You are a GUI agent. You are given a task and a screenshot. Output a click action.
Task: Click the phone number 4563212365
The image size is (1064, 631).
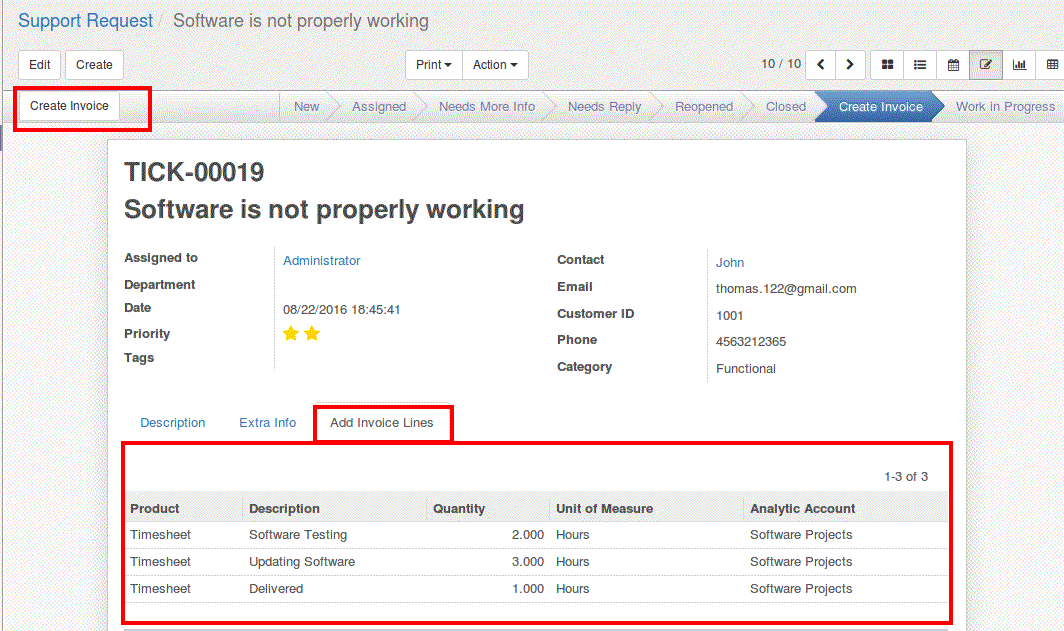tap(750, 342)
